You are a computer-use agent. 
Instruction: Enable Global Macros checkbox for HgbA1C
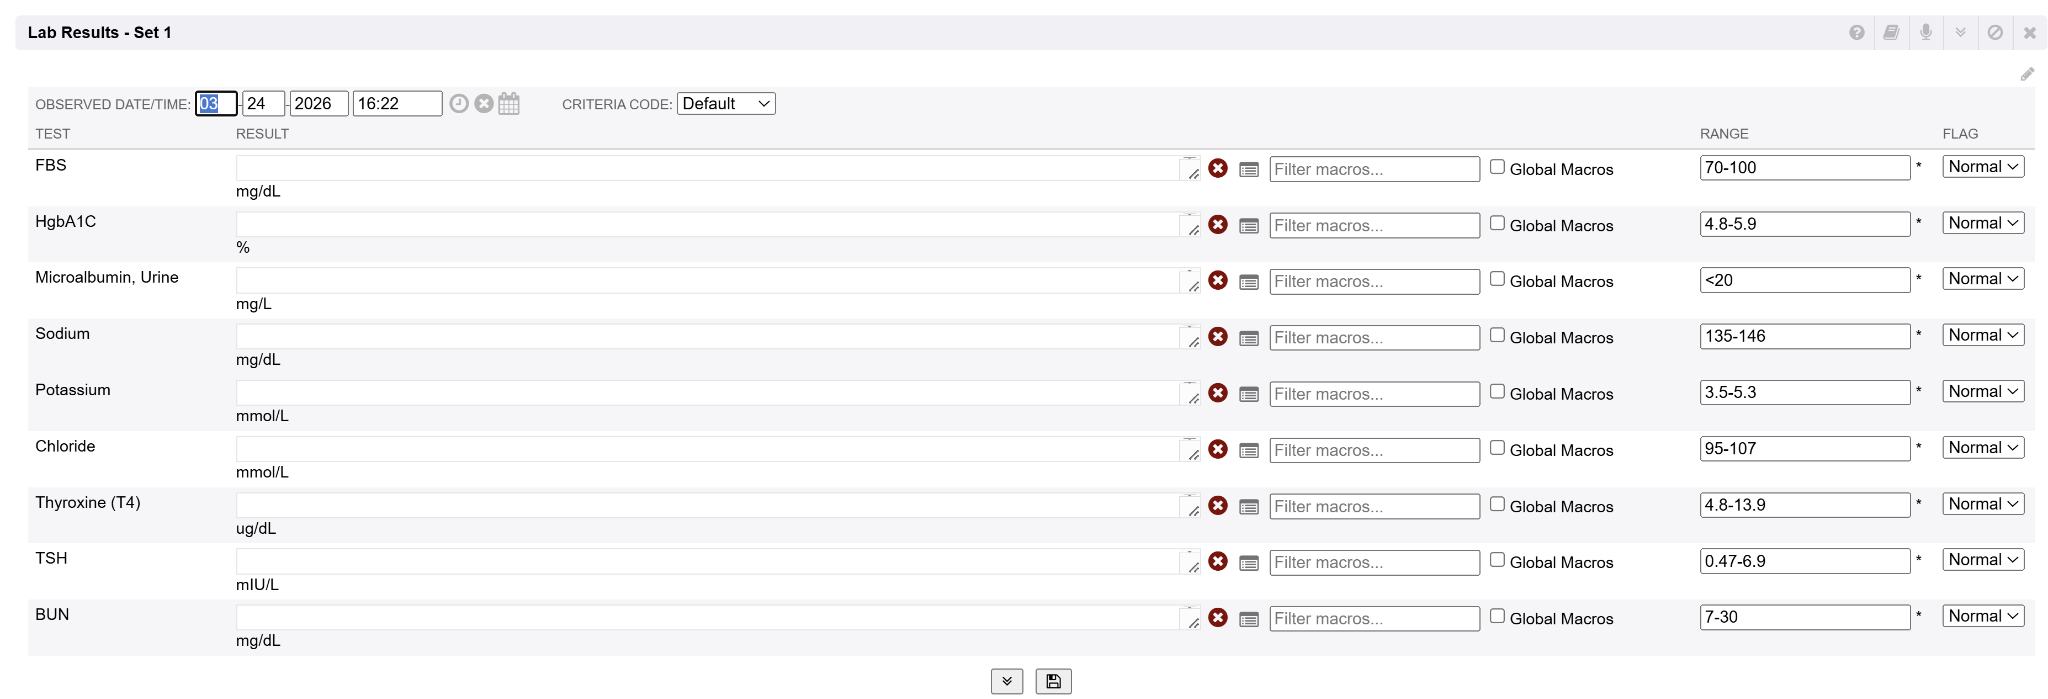click(1497, 223)
